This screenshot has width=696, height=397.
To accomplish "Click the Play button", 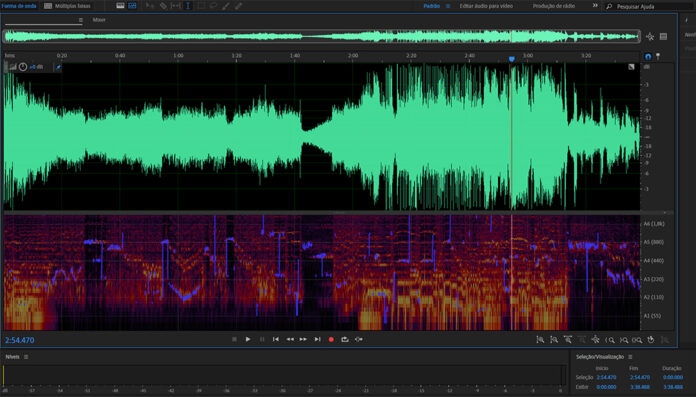I will (248, 339).
